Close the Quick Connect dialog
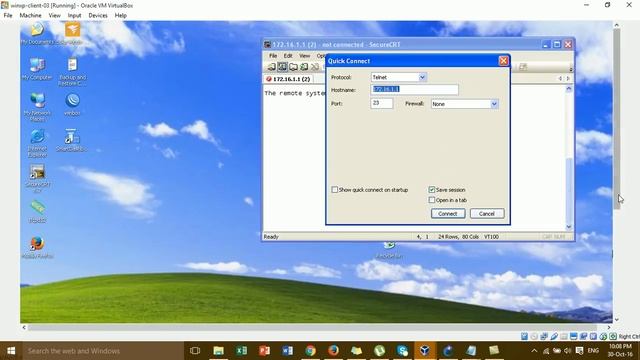 pos(504,61)
